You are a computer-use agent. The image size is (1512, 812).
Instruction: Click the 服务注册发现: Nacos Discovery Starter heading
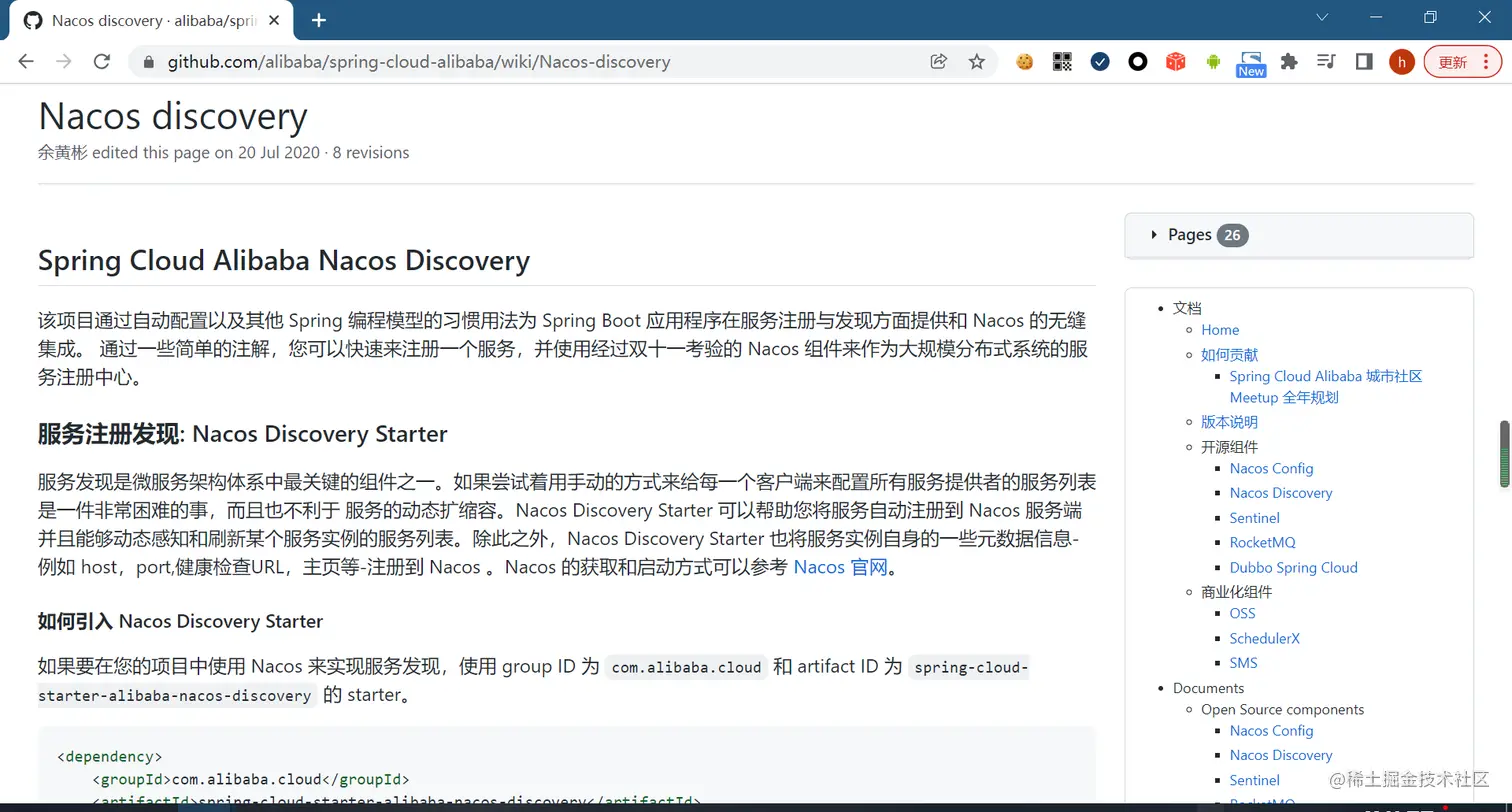click(x=242, y=434)
